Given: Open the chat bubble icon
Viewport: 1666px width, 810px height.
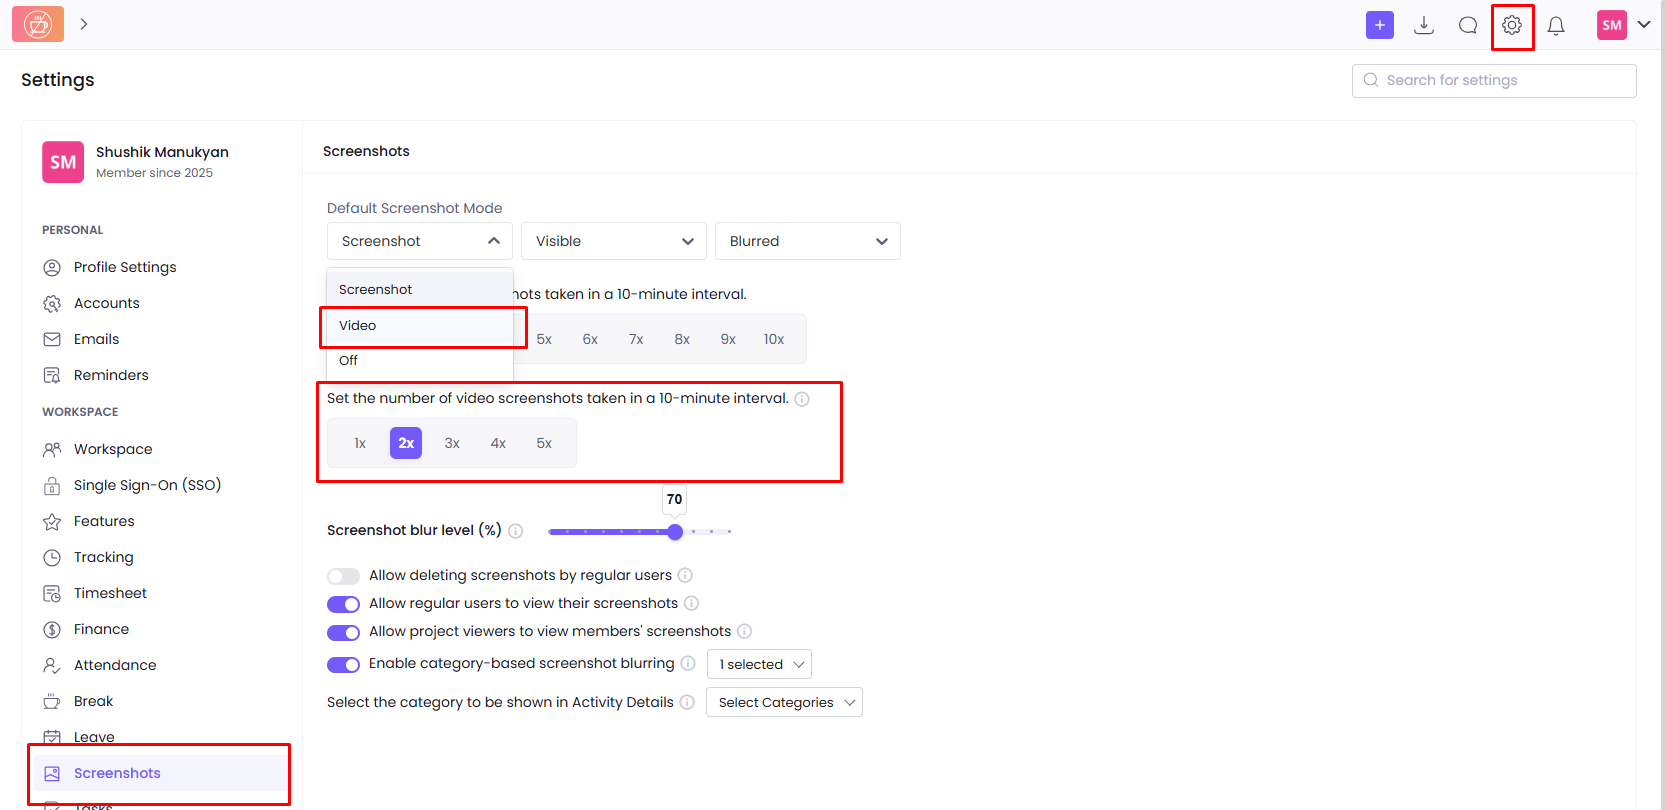Looking at the screenshot, I should [1467, 25].
